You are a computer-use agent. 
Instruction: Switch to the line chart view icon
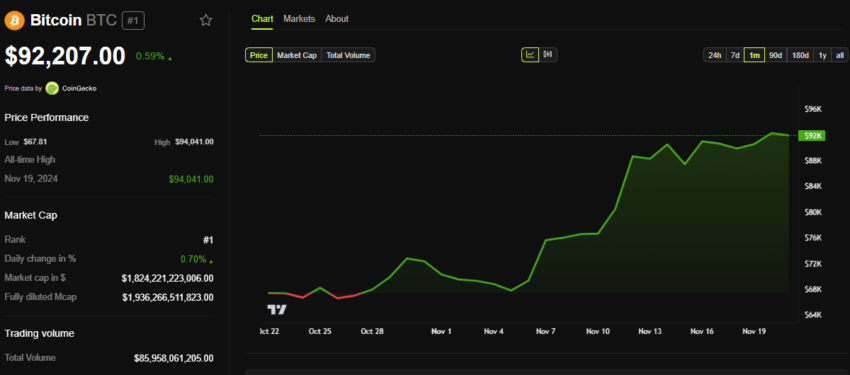(530, 55)
